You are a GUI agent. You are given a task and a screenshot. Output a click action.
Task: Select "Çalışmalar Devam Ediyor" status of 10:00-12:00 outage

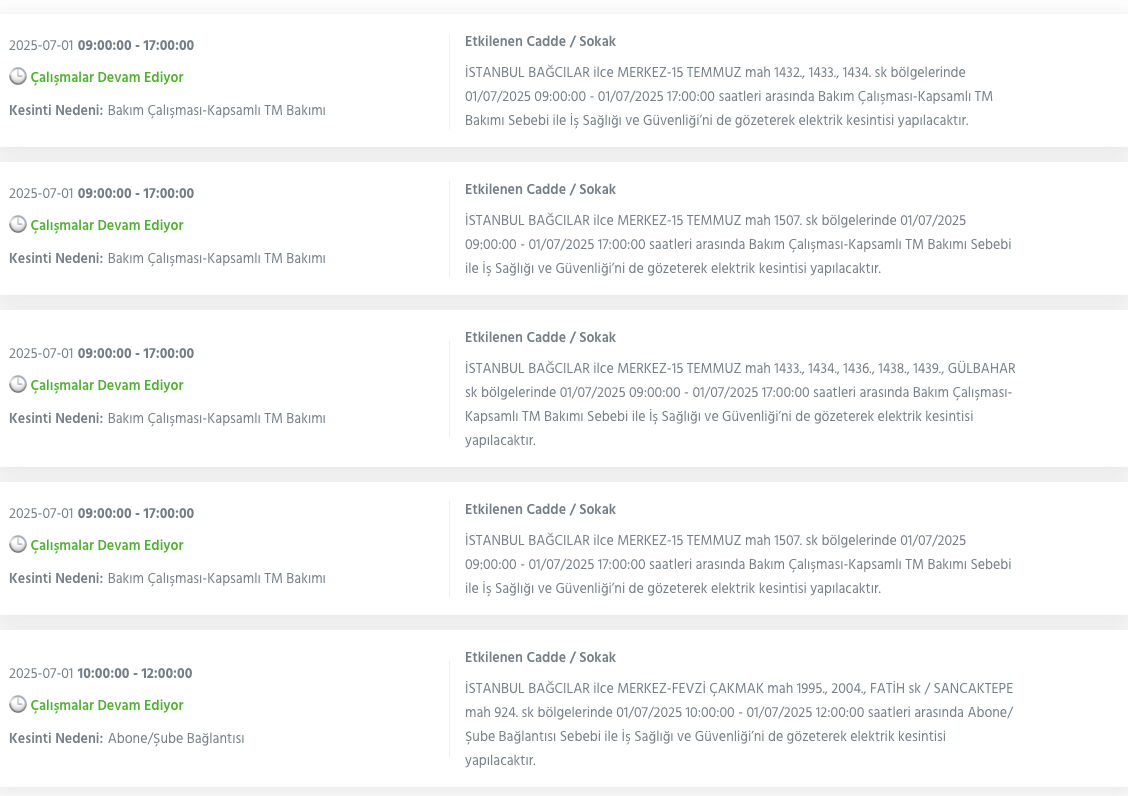(107, 705)
